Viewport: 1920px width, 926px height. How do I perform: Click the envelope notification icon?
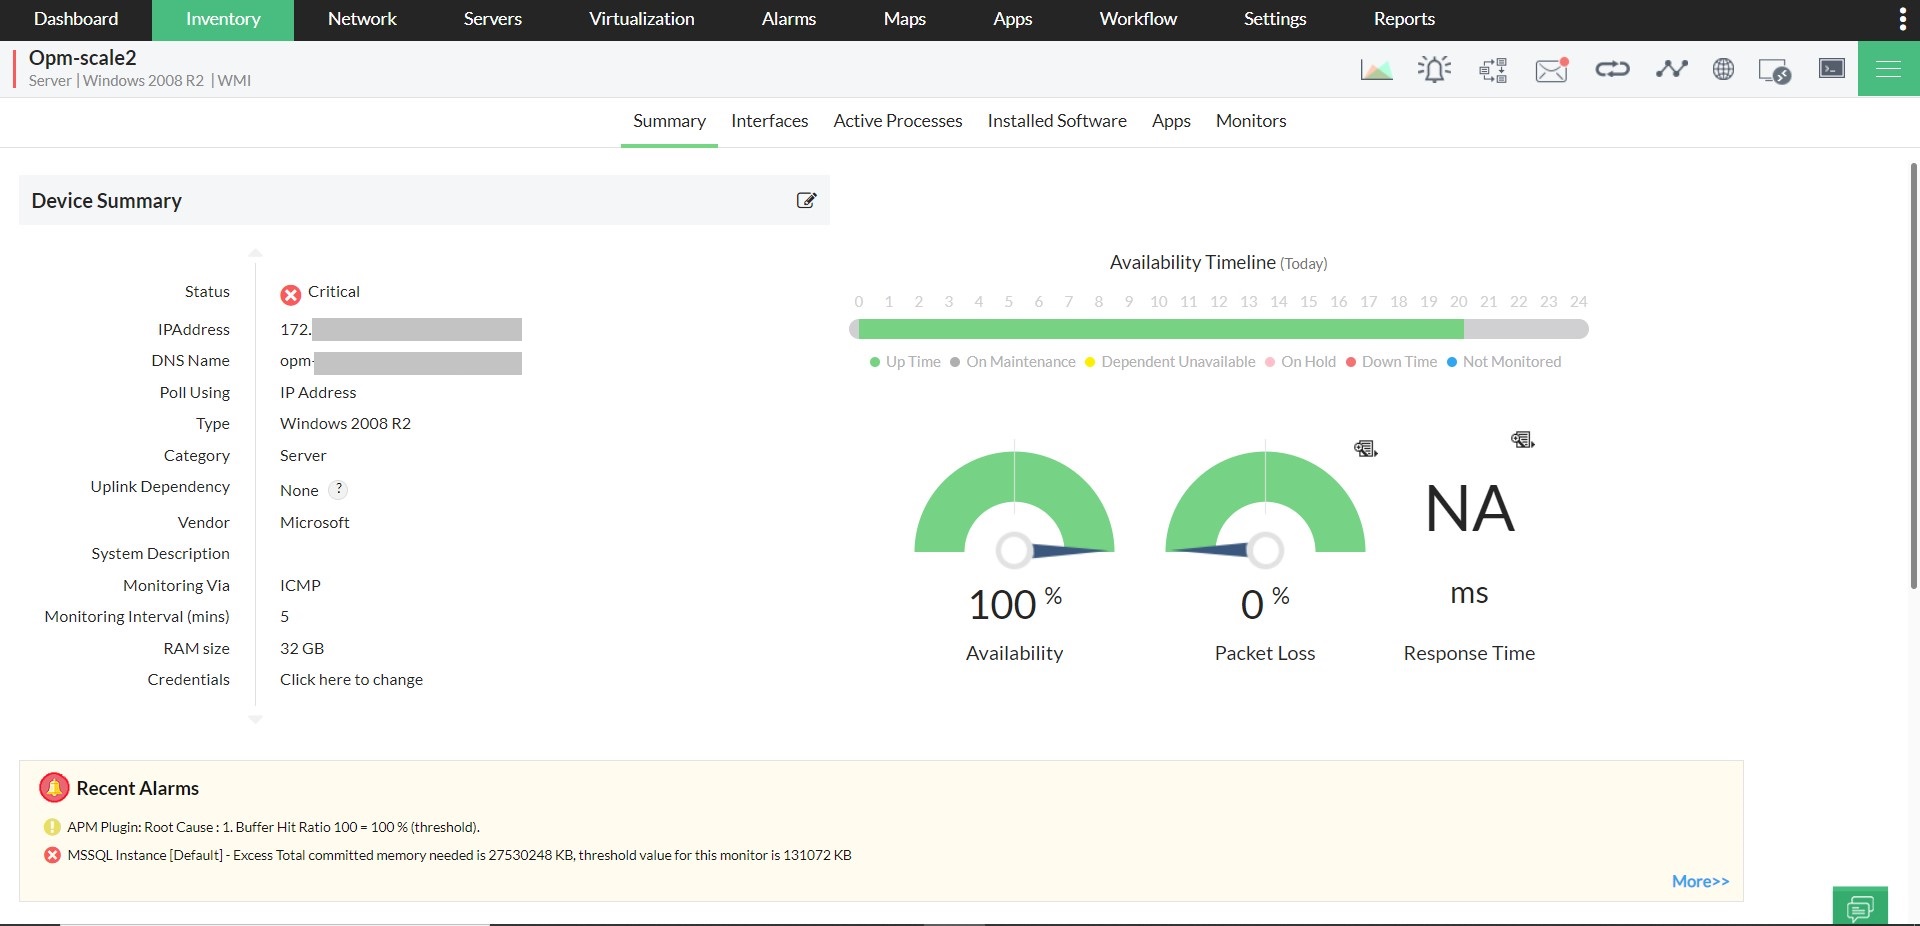pos(1551,70)
